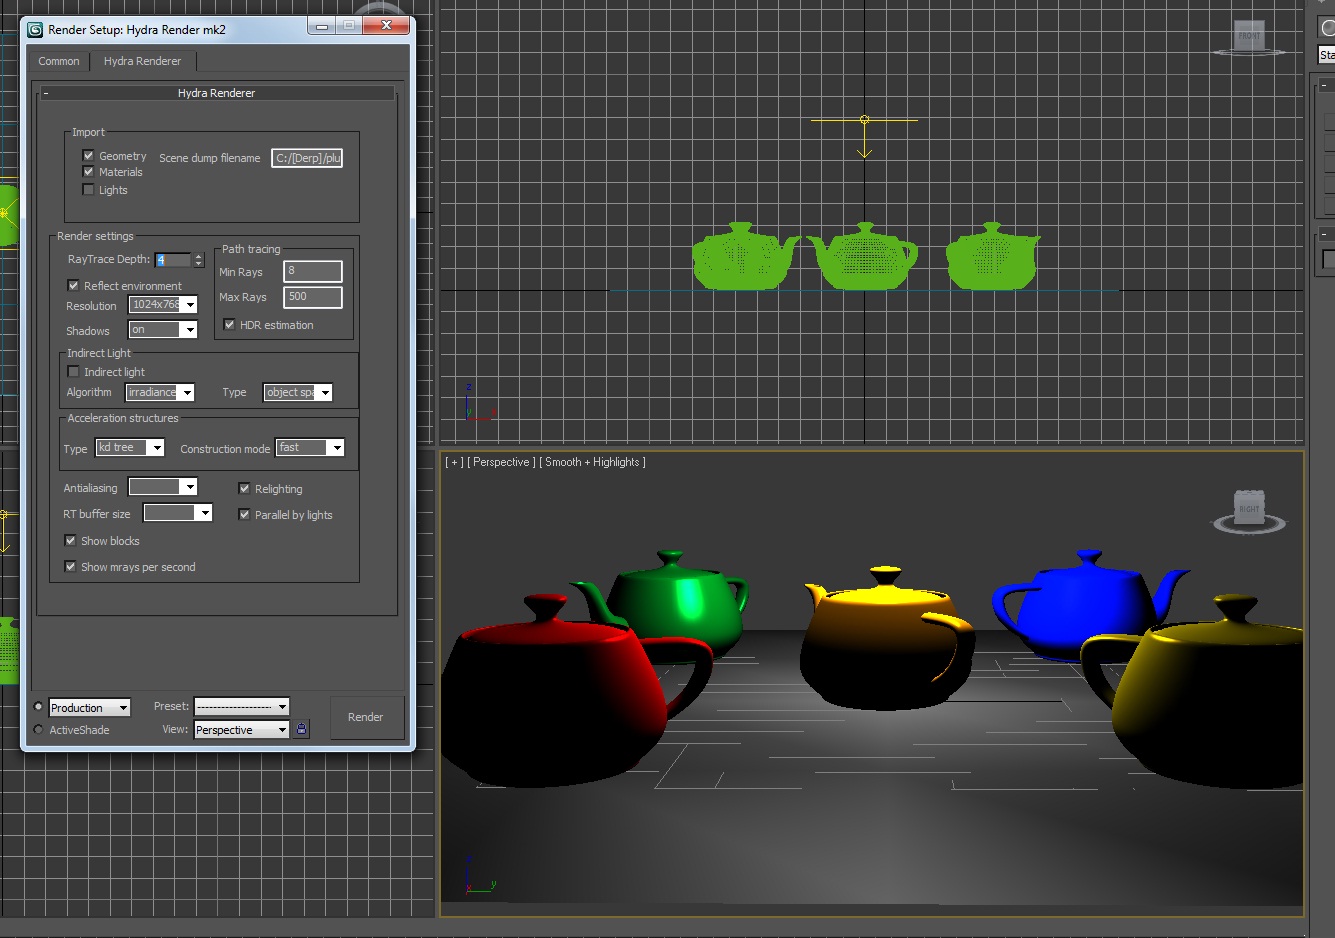
Task: Click the Perspective viewport ViewCube
Action: (x=1249, y=509)
